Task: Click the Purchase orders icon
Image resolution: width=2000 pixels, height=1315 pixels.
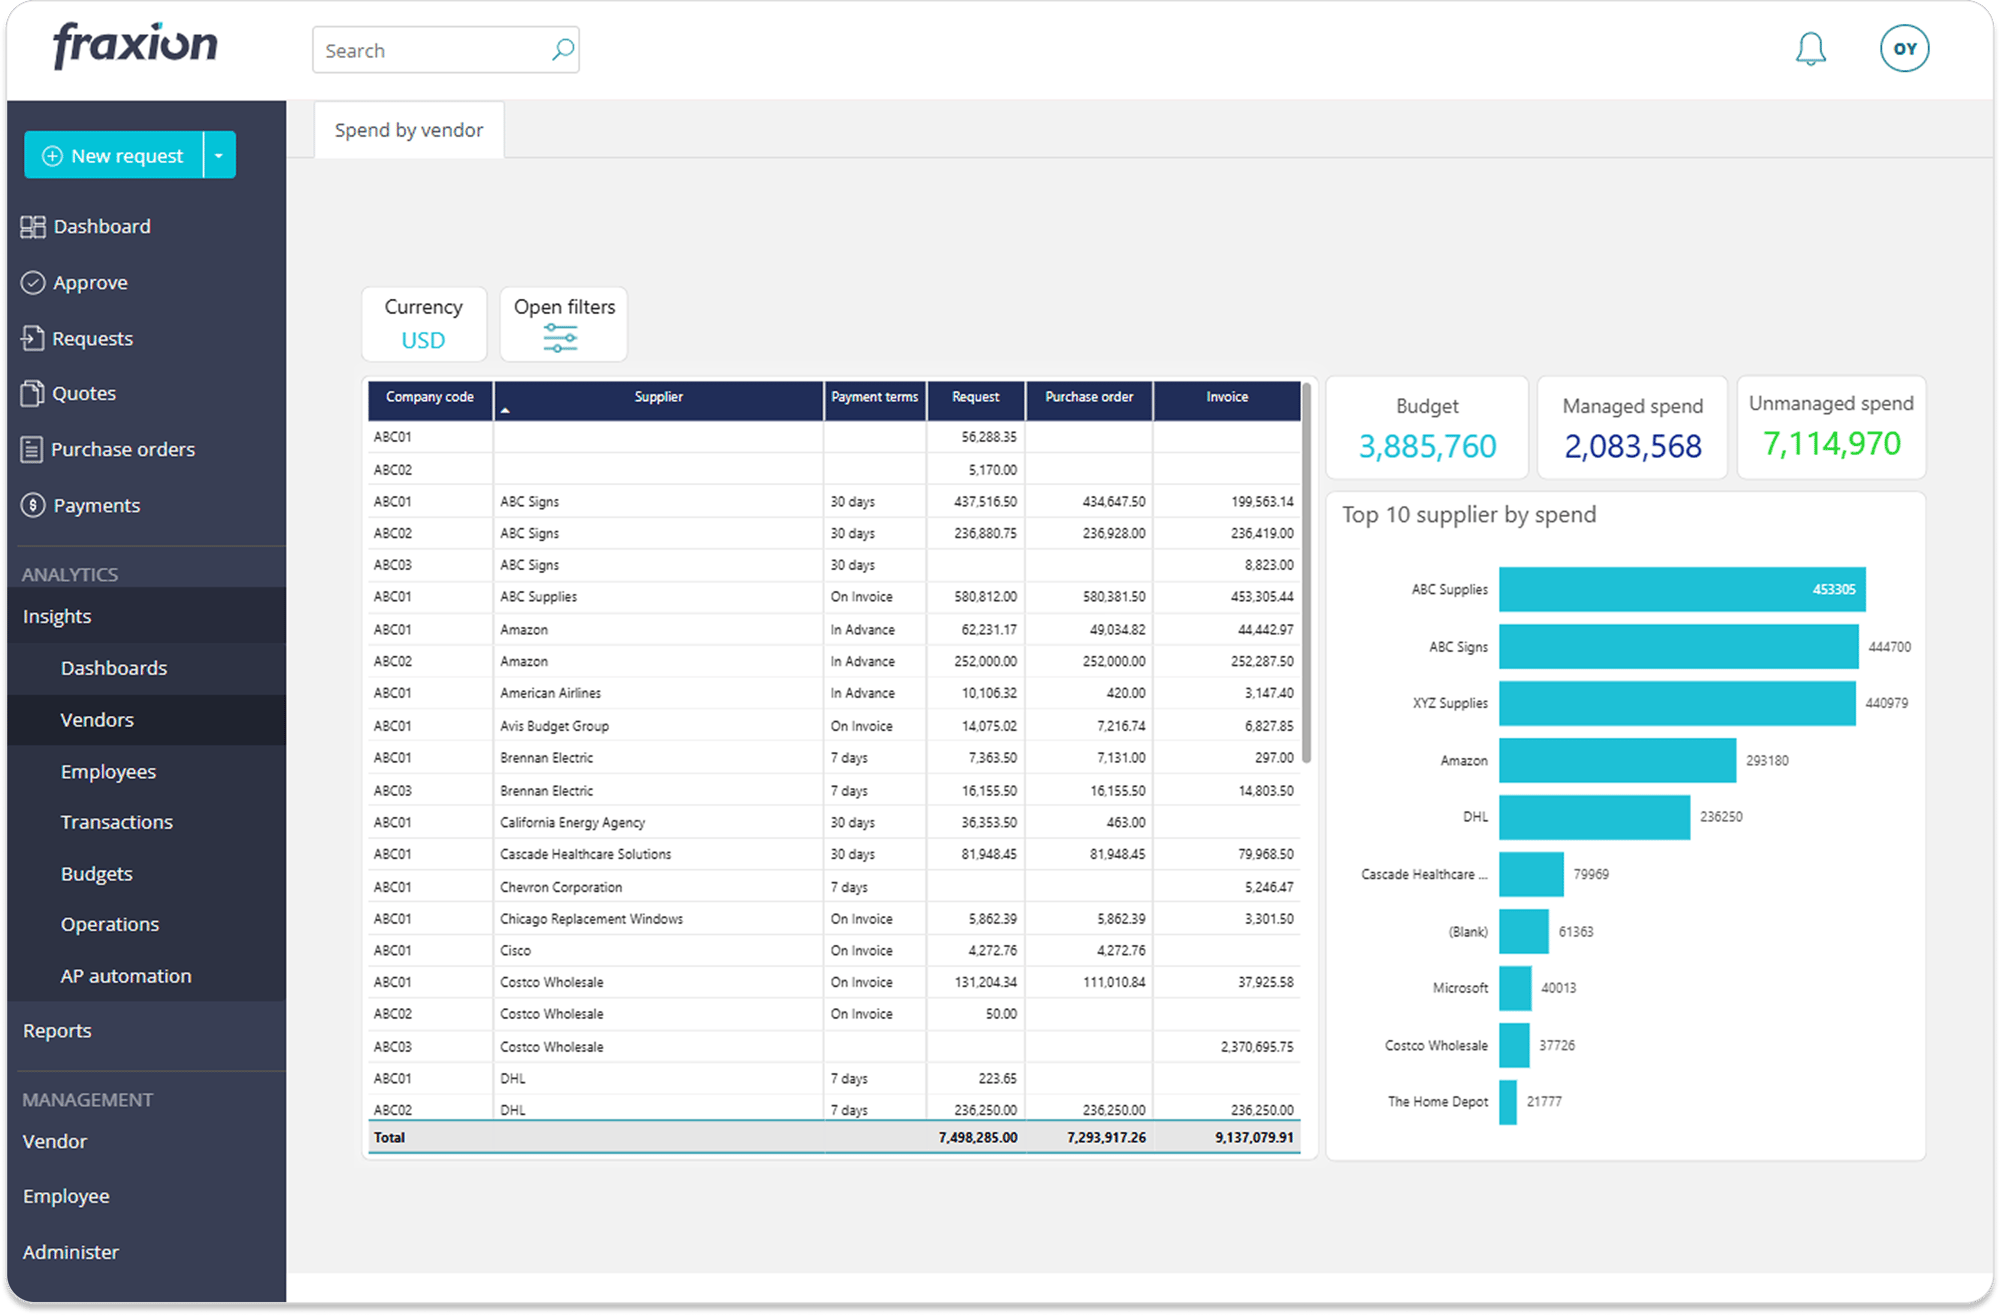Action: click(x=35, y=449)
